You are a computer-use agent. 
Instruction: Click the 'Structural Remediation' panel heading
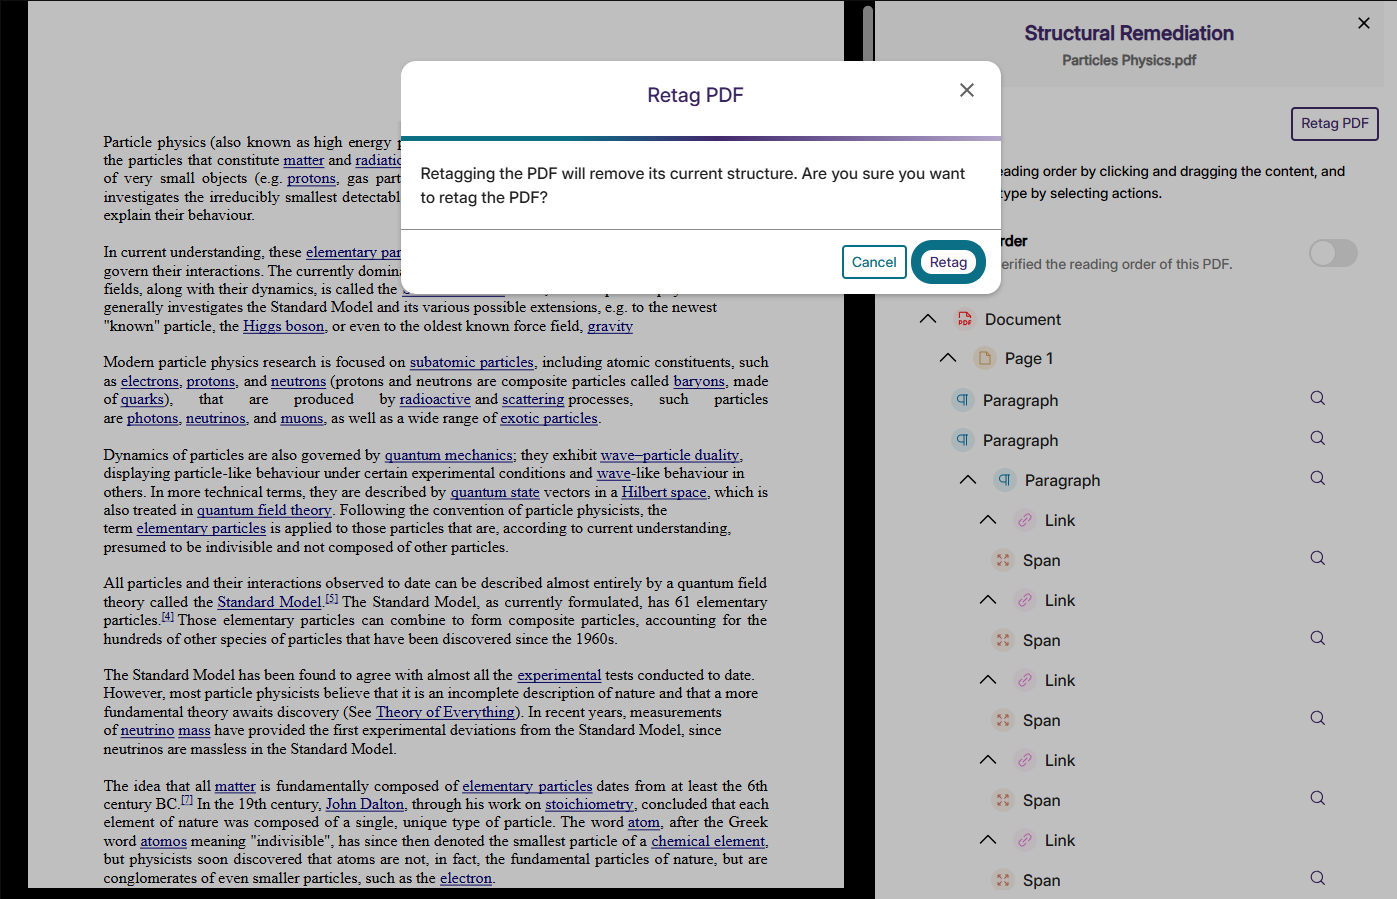pos(1129,33)
